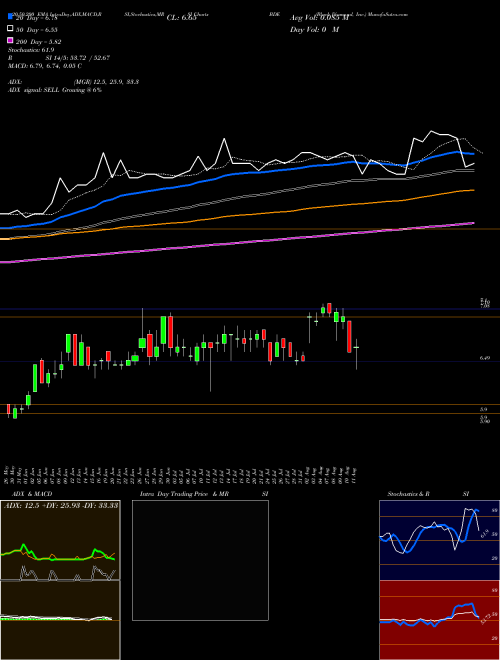Click the ADX readout header in indicator panel

point(61,505)
